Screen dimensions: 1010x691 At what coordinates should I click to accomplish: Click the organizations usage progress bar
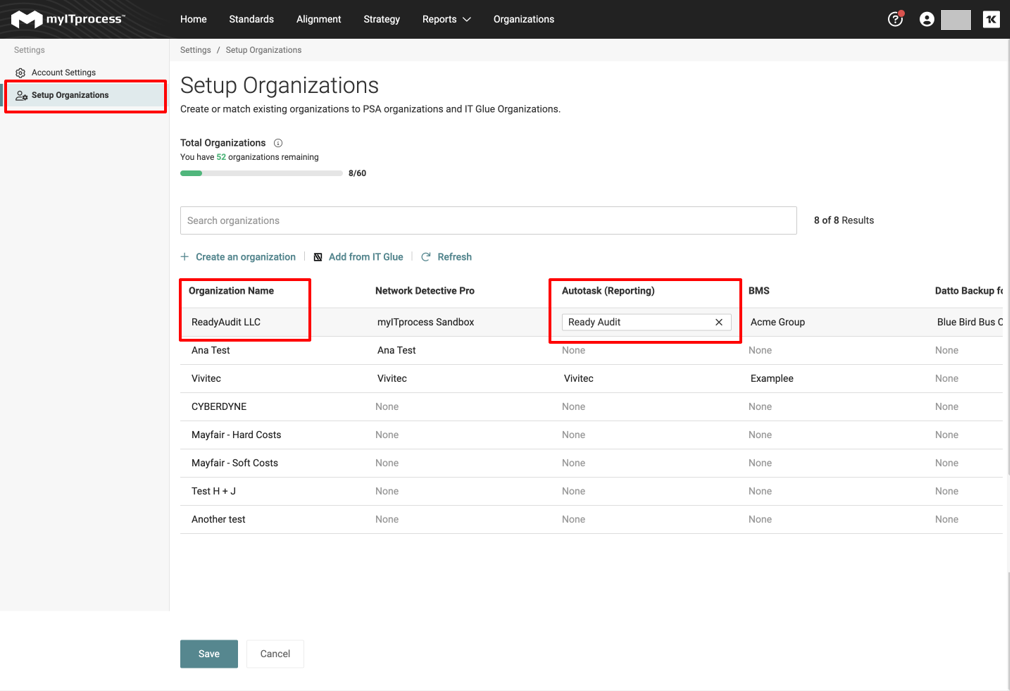click(262, 173)
